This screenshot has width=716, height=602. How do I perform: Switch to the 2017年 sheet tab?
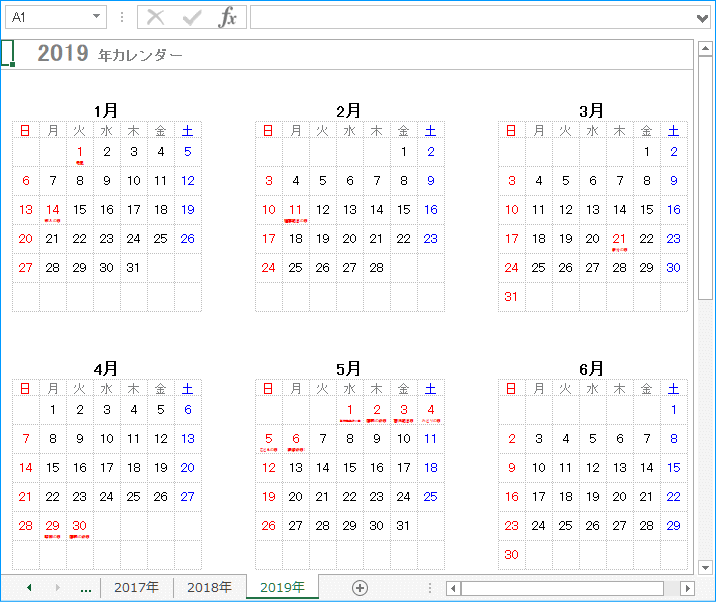pos(137,587)
